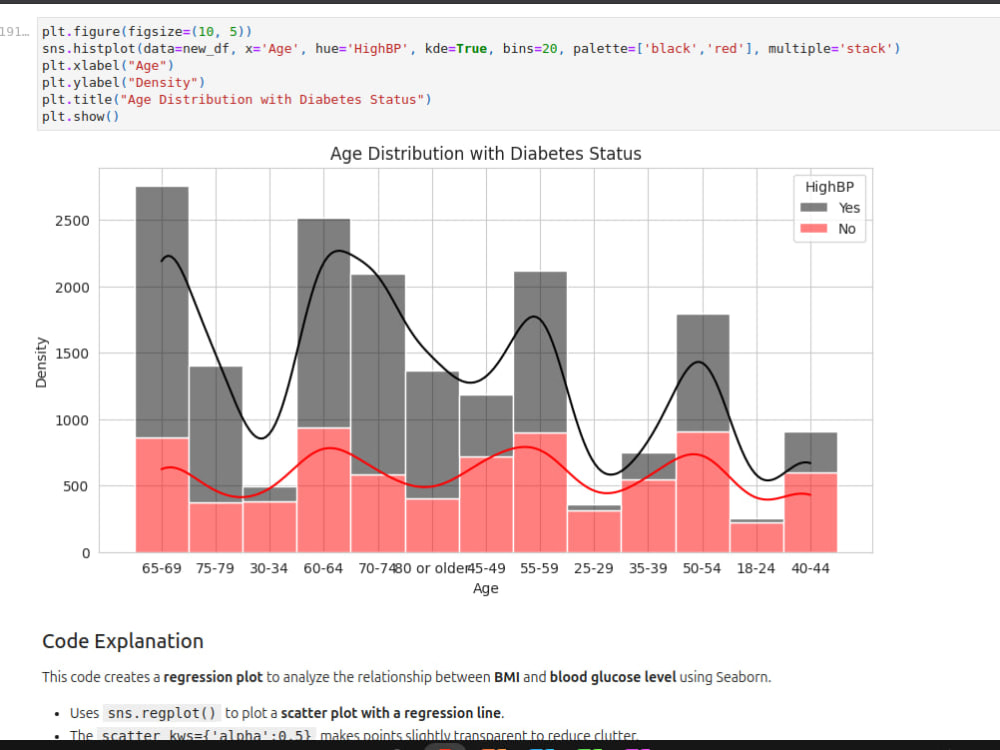Select the x-axis label 'Age'
This screenshot has width=1000, height=750.
tap(486, 588)
